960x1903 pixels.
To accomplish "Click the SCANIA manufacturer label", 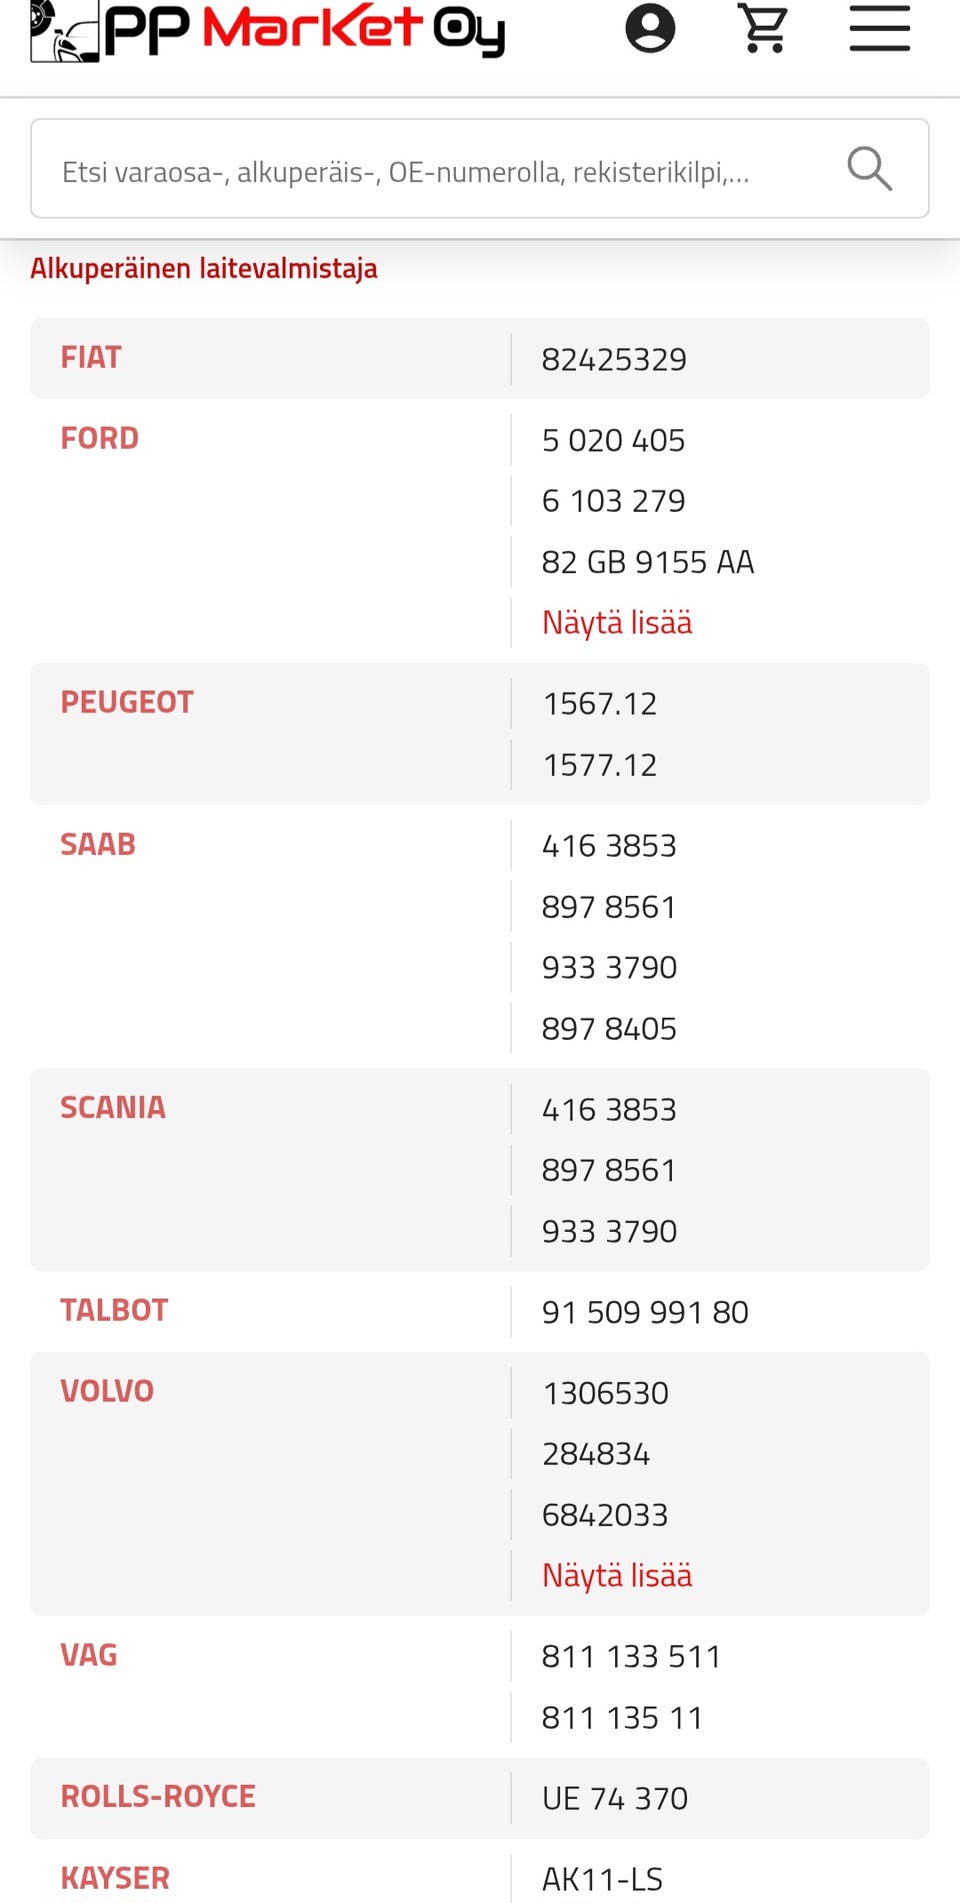I will pos(113,1108).
